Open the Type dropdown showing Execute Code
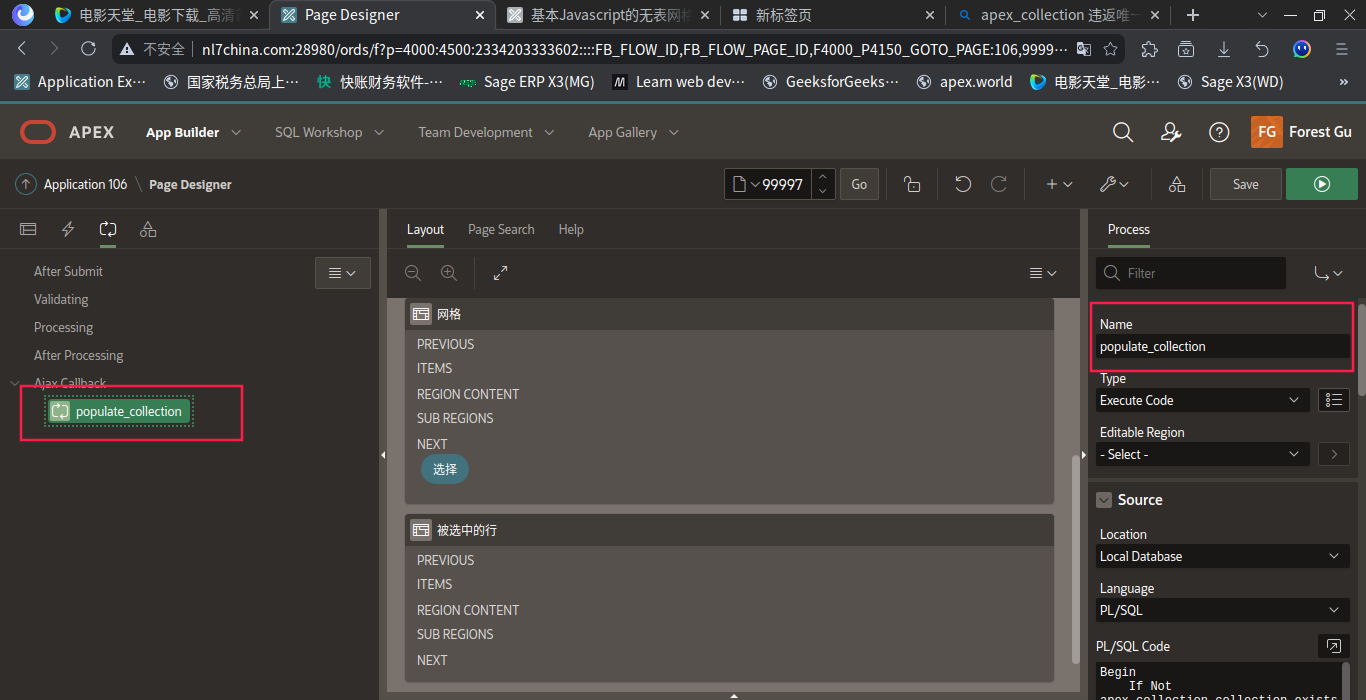This screenshot has width=1366, height=700. (x=1202, y=399)
